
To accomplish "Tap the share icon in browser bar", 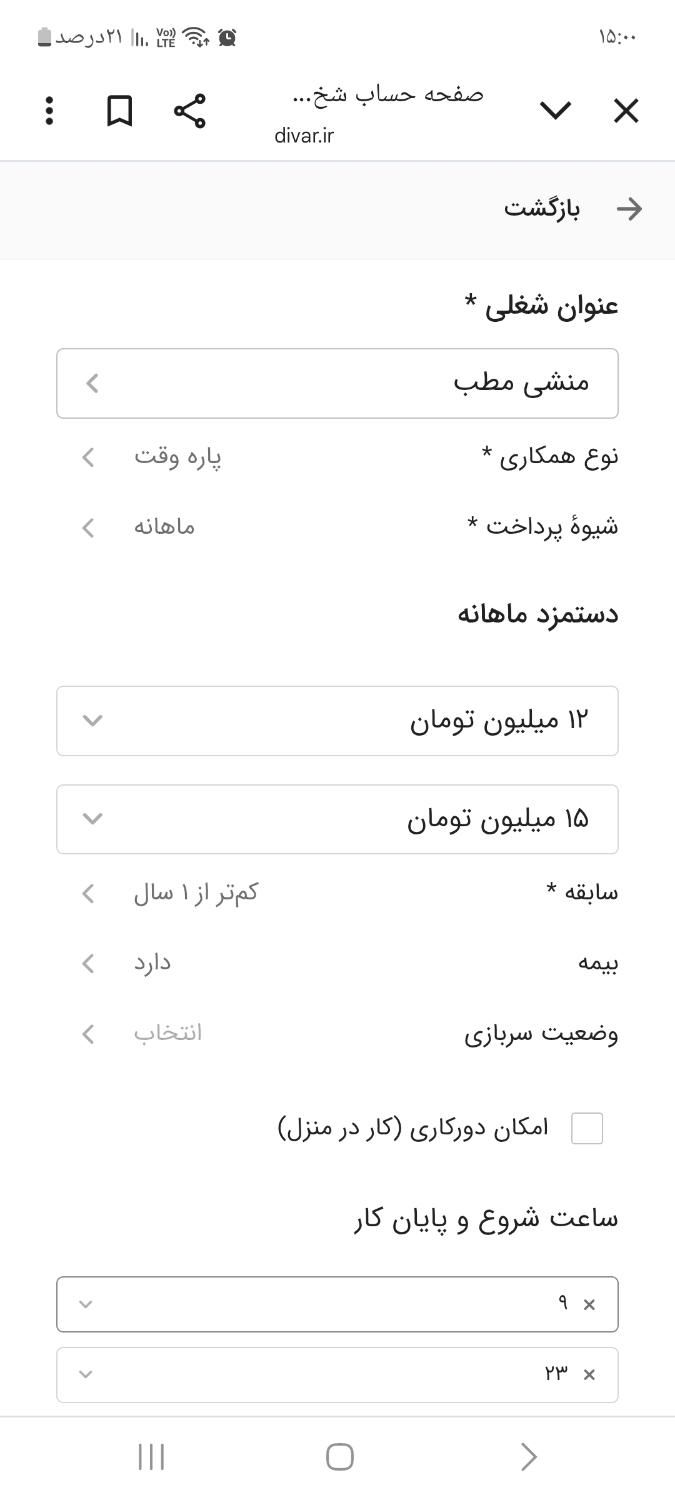I will (189, 111).
